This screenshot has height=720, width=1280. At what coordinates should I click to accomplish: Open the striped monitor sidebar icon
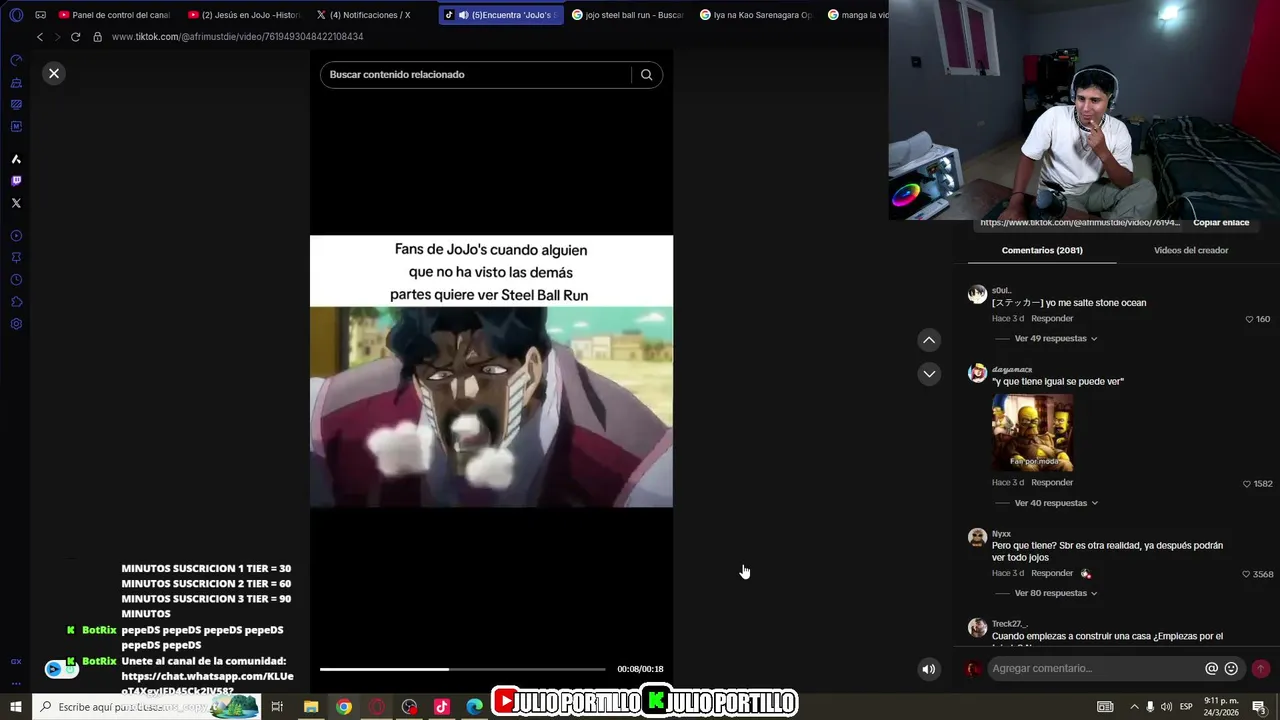pyautogui.click(x=16, y=104)
